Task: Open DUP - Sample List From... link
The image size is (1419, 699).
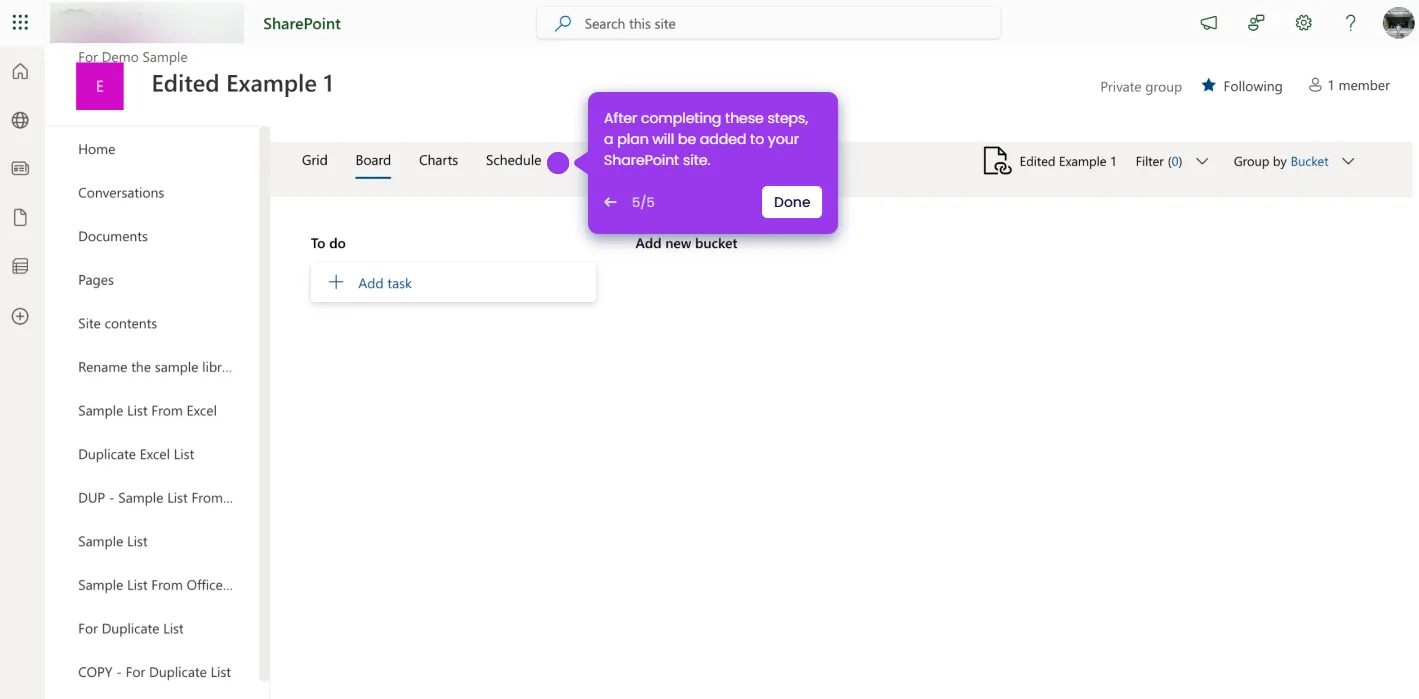Action: (x=155, y=498)
